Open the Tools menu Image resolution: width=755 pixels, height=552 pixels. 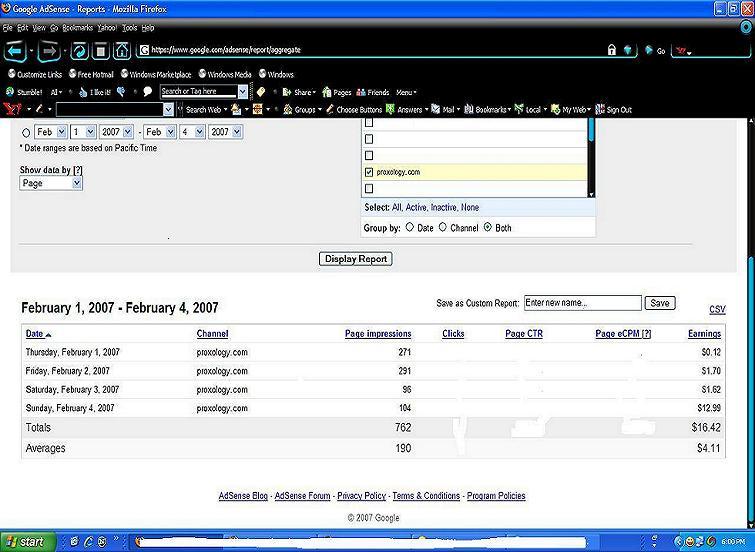click(x=129, y=28)
